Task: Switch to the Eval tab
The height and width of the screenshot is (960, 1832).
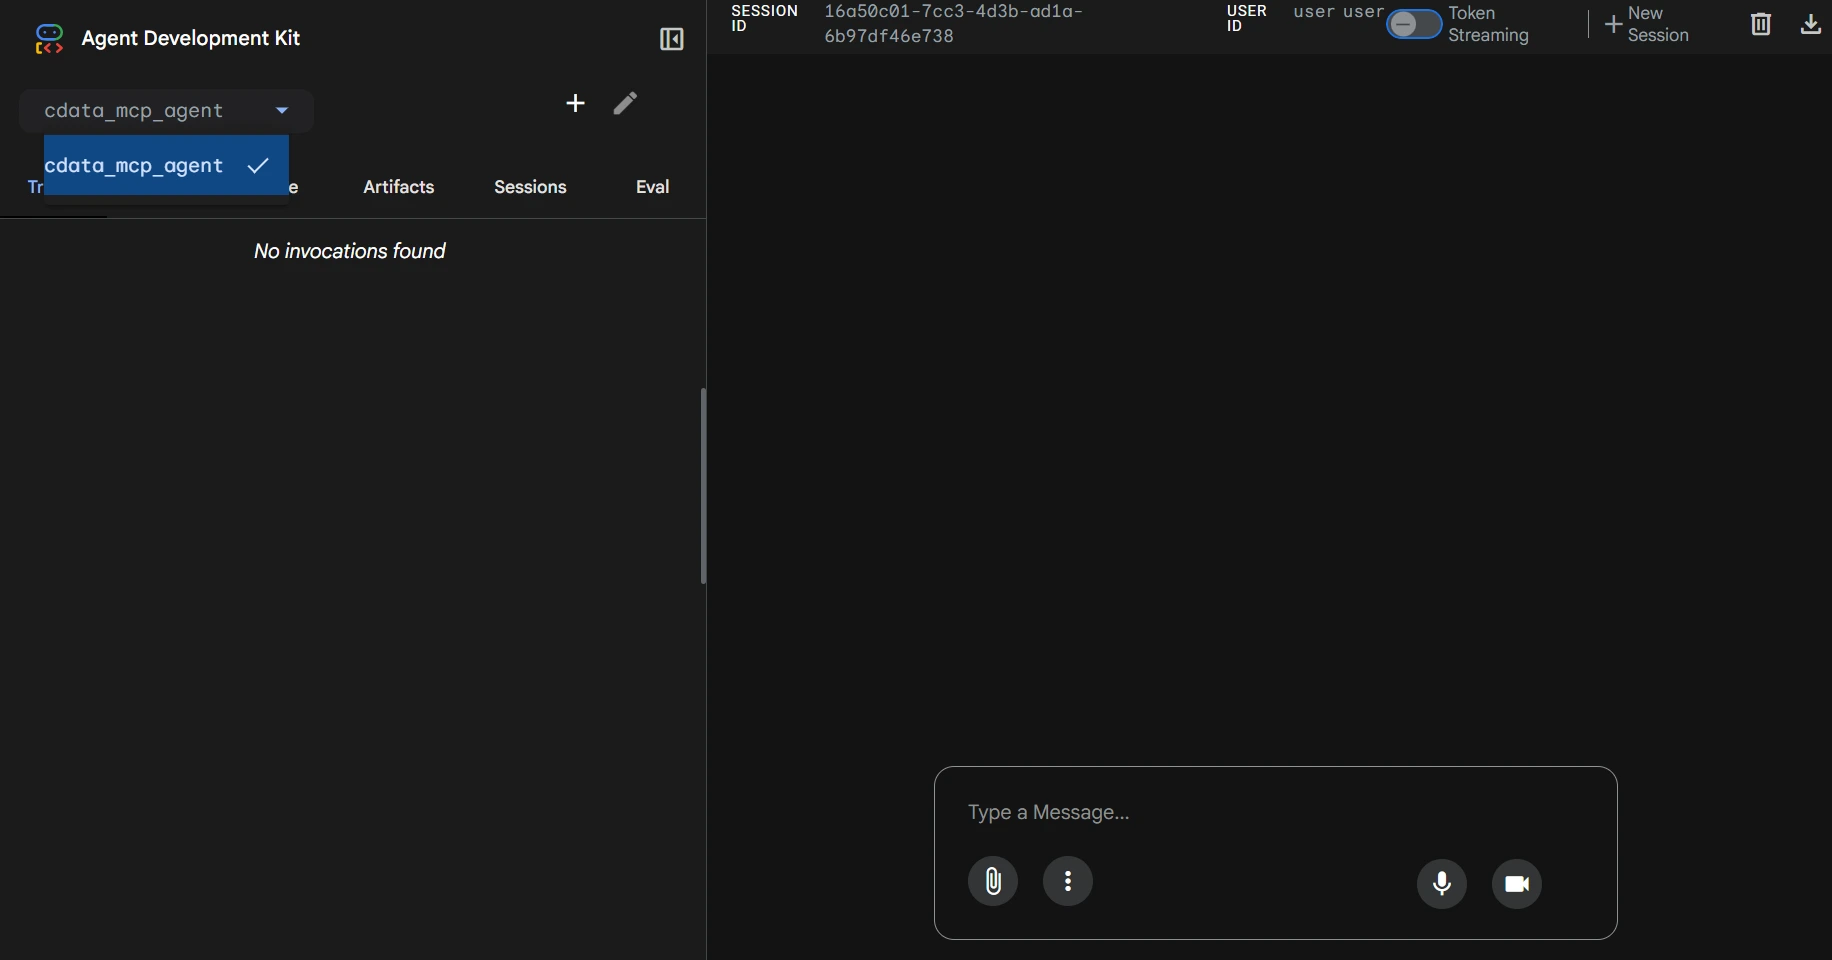Action: pyautogui.click(x=652, y=187)
